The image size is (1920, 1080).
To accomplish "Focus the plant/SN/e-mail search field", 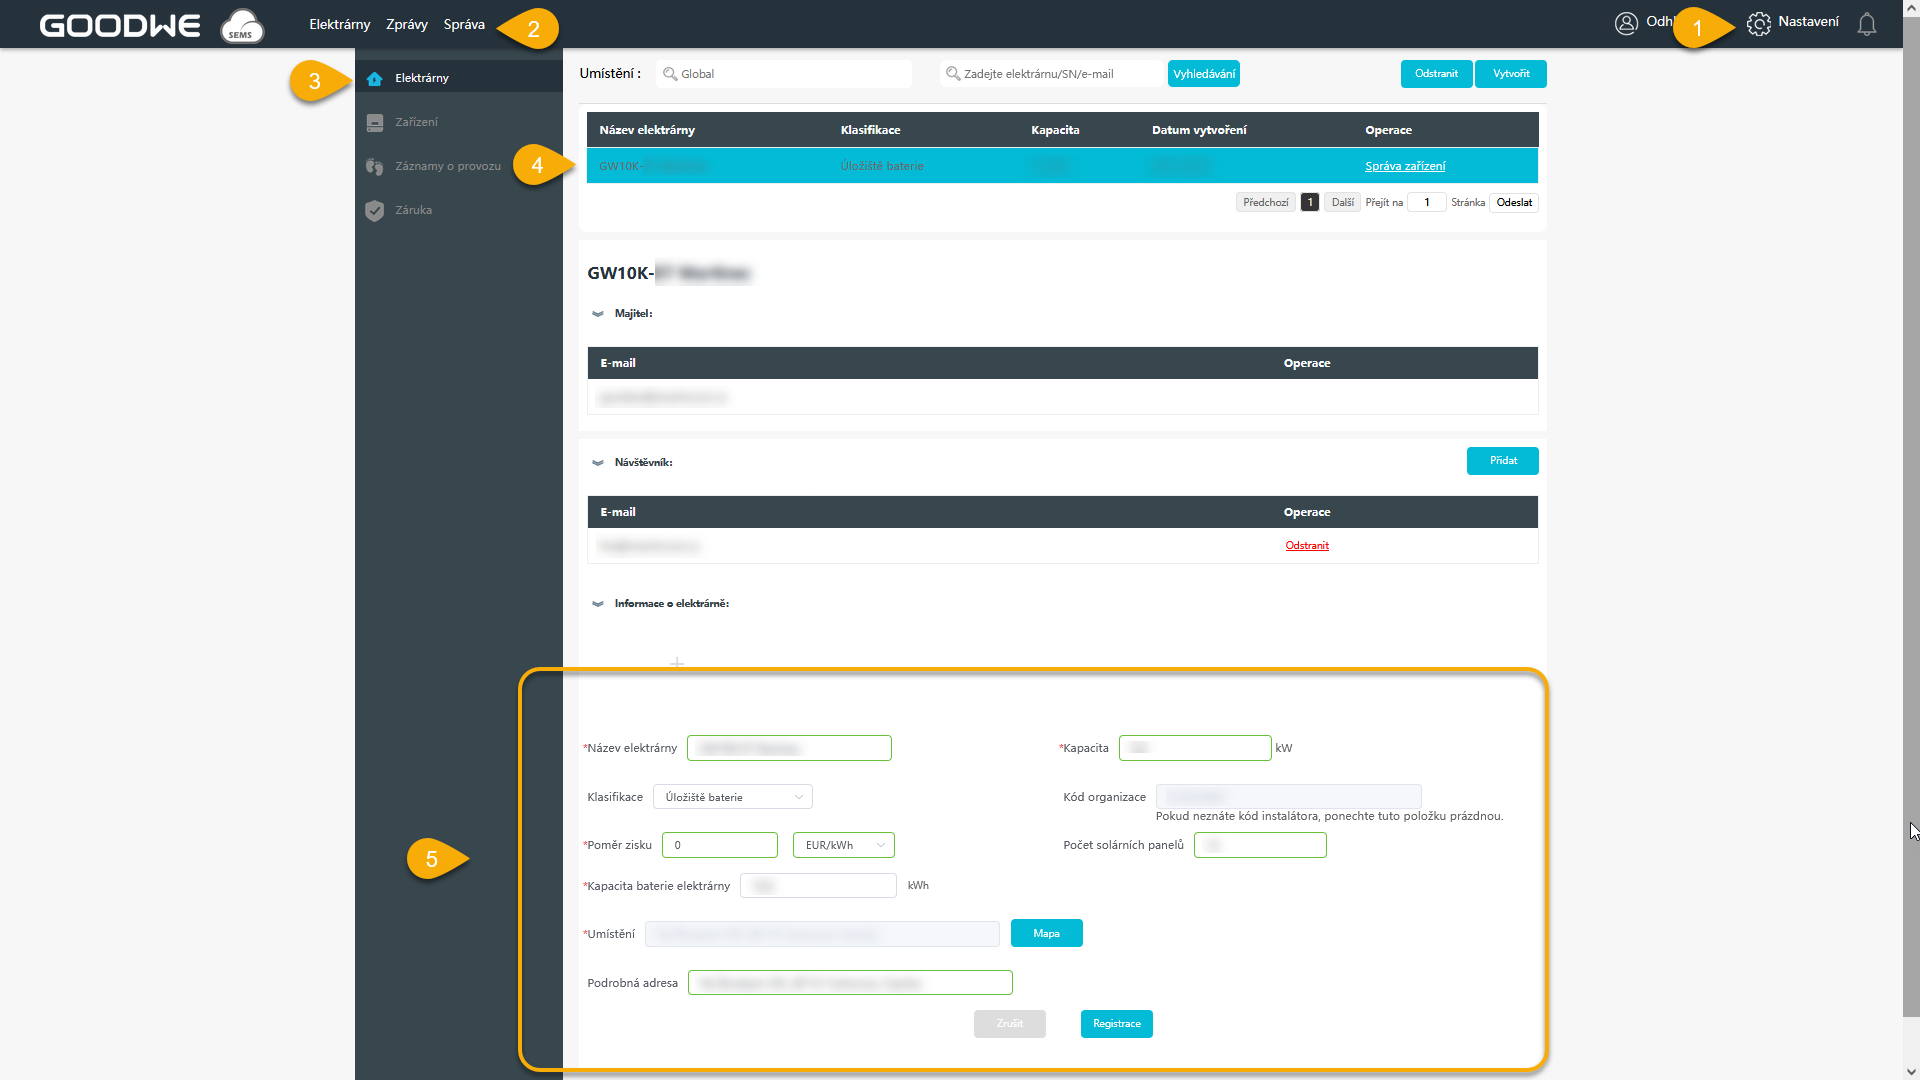I will (x=1052, y=74).
